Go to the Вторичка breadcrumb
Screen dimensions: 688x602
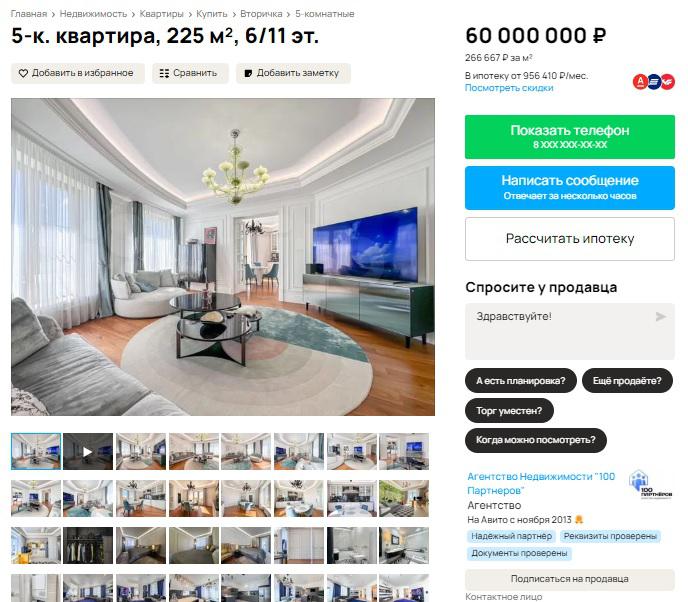tap(261, 14)
